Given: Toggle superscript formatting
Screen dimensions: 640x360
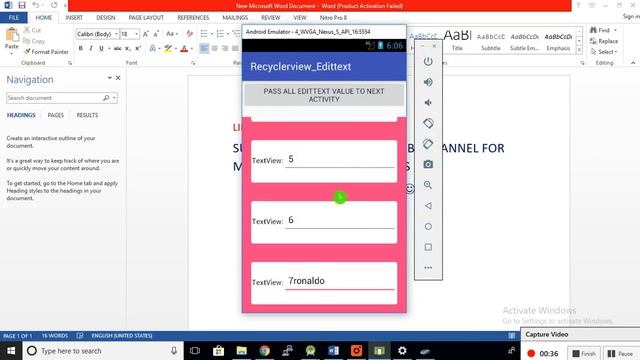Looking at the screenshot, I should point(138,49).
